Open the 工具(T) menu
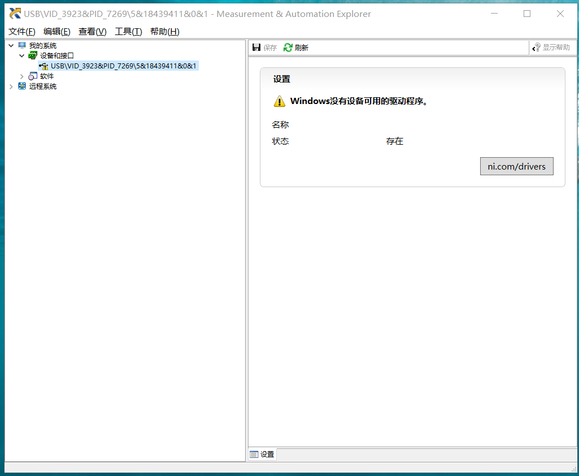The width and height of the screenshot is (579, 476). click(128, 32)
